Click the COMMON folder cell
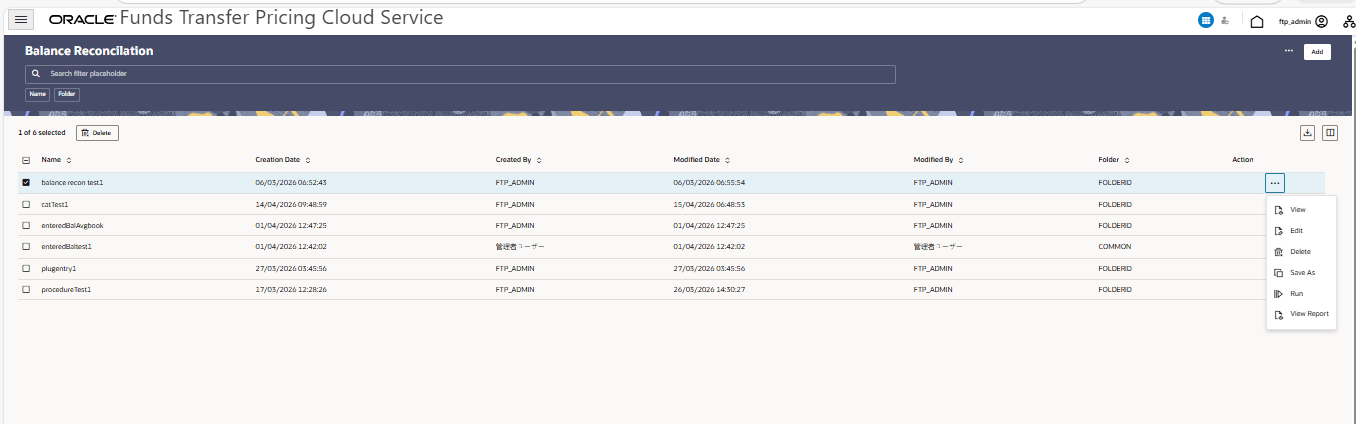Screen dimensions: 1356x424 pos(1114,247)
